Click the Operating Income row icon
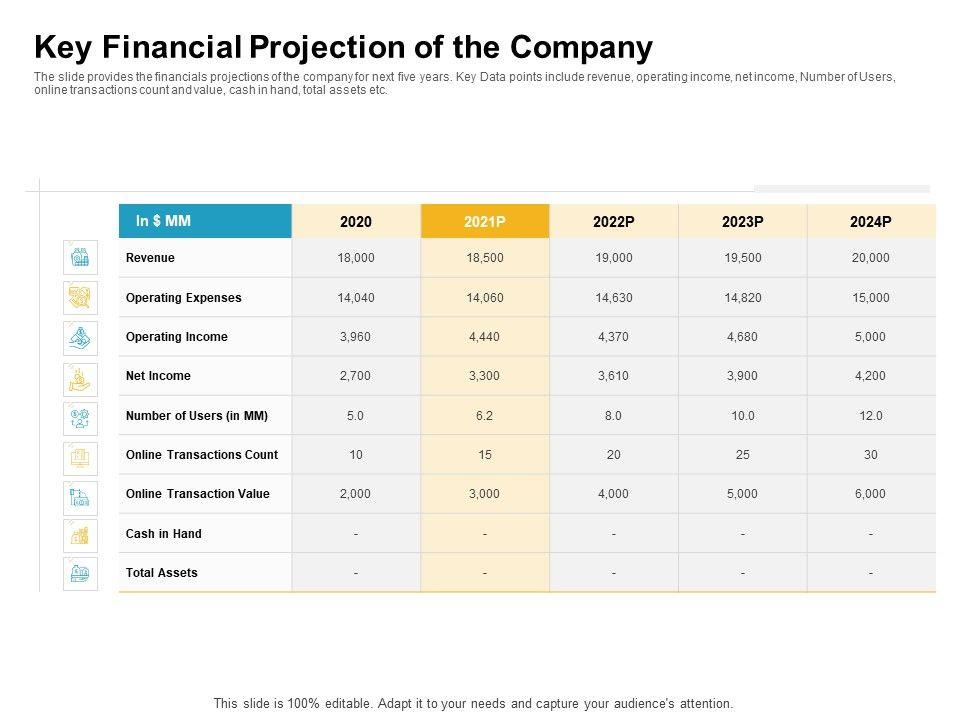This screenshot has height=720, width=960. click(80, 337)
